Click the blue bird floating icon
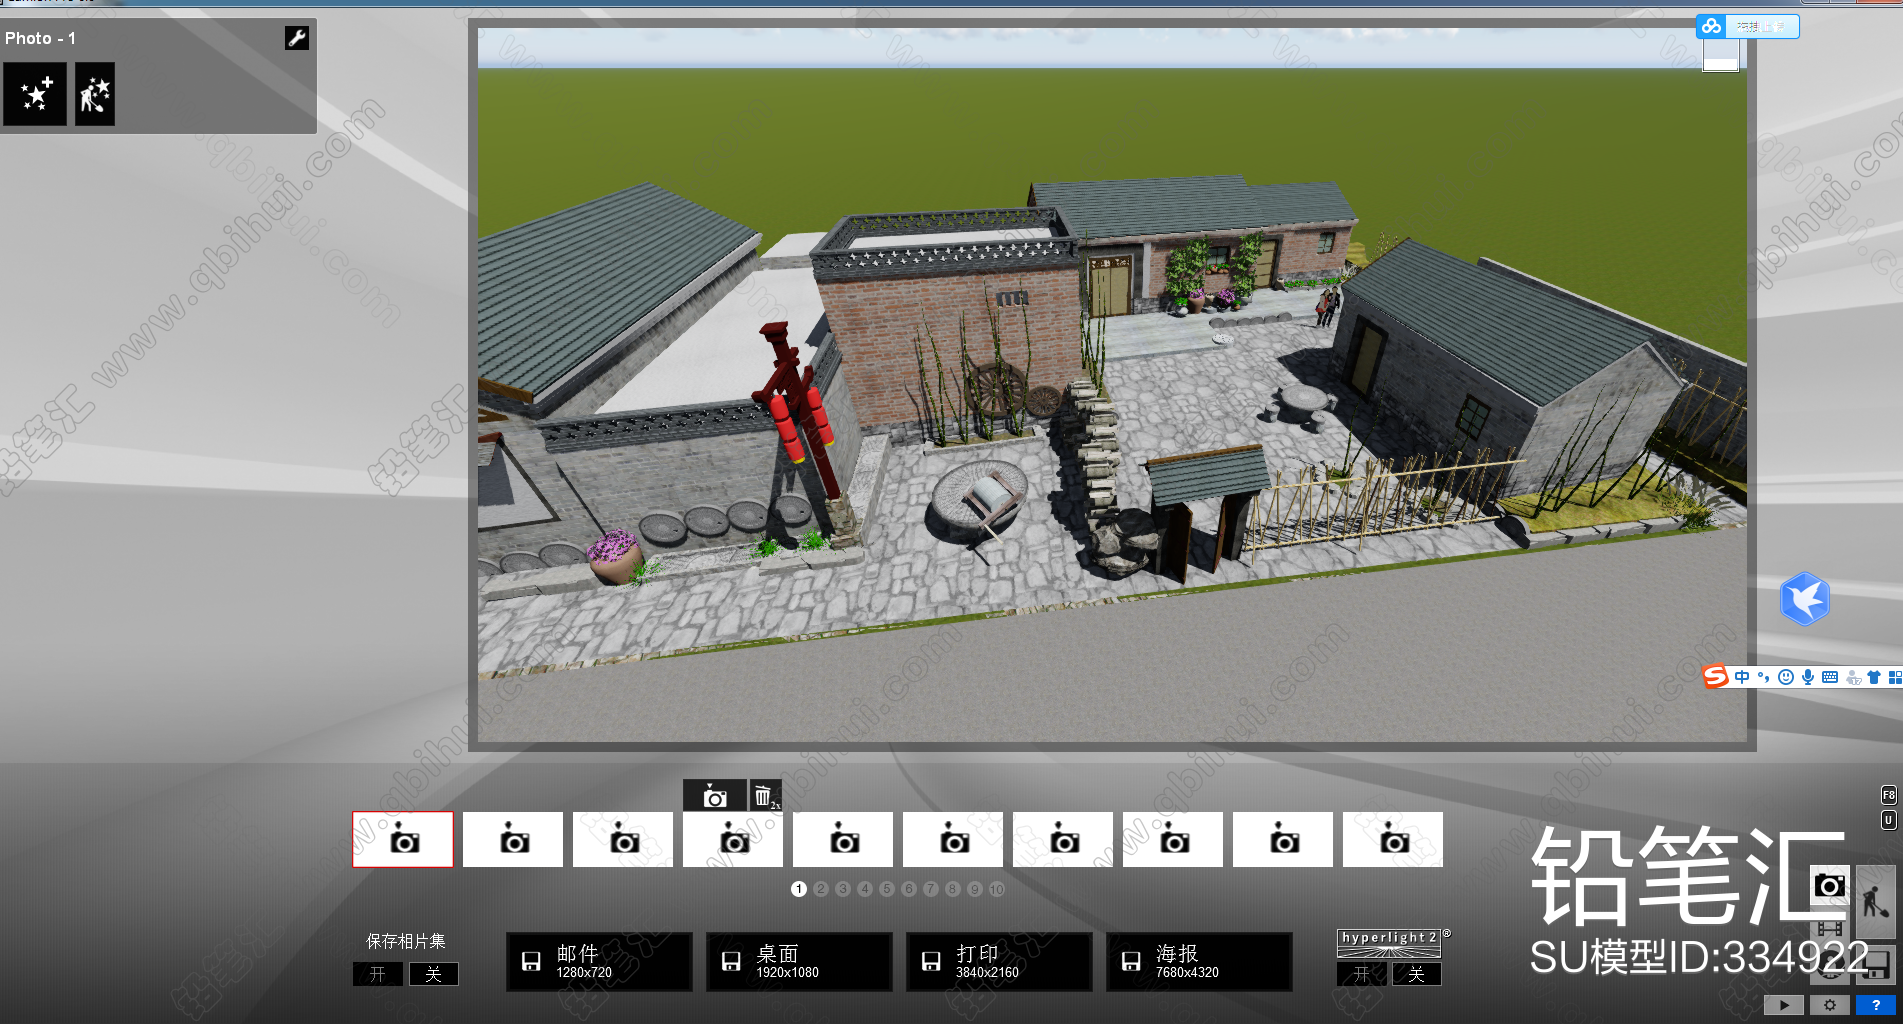Screen dimensions: 1903x1024 (1805, 598)
